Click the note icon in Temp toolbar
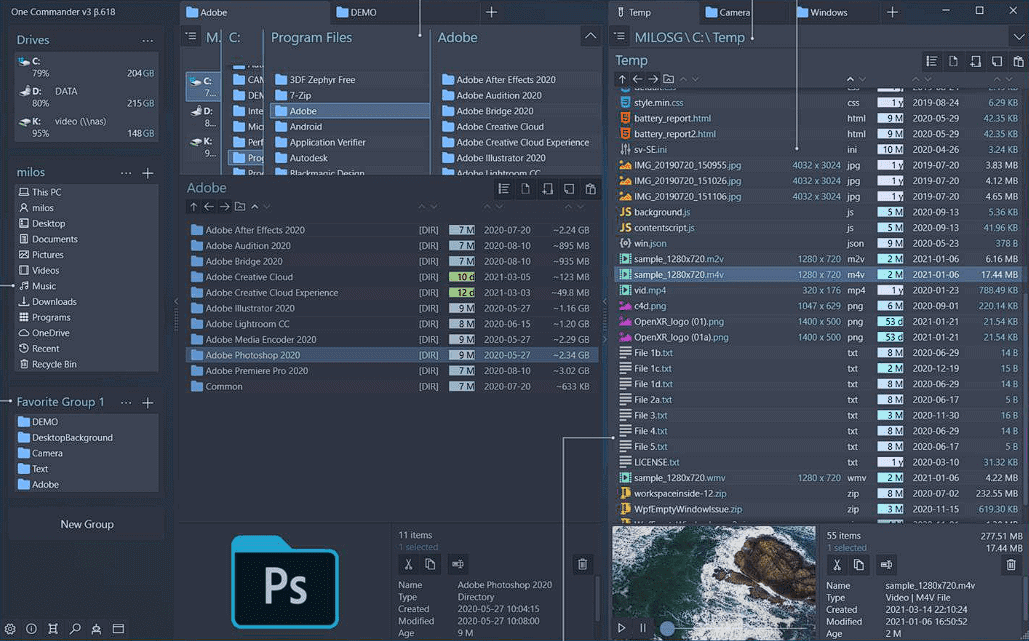Image resolution: width=1029 pixels, height=641 pixels. (997, 61)
